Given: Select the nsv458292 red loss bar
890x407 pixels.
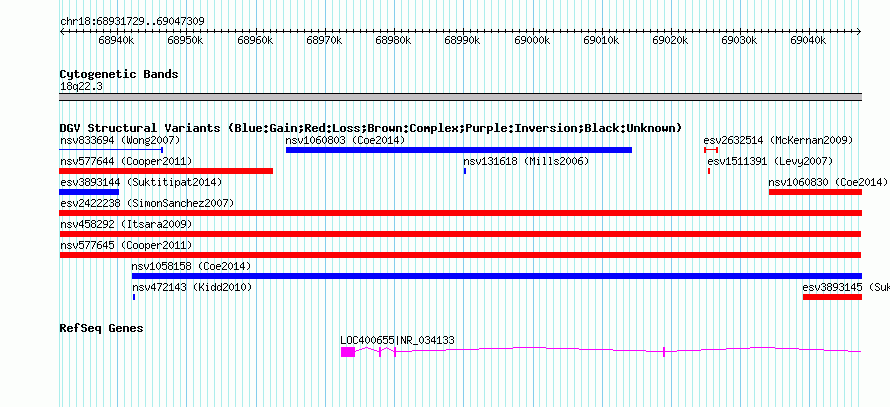Looking at the screenshot, I should coord(460,234).
